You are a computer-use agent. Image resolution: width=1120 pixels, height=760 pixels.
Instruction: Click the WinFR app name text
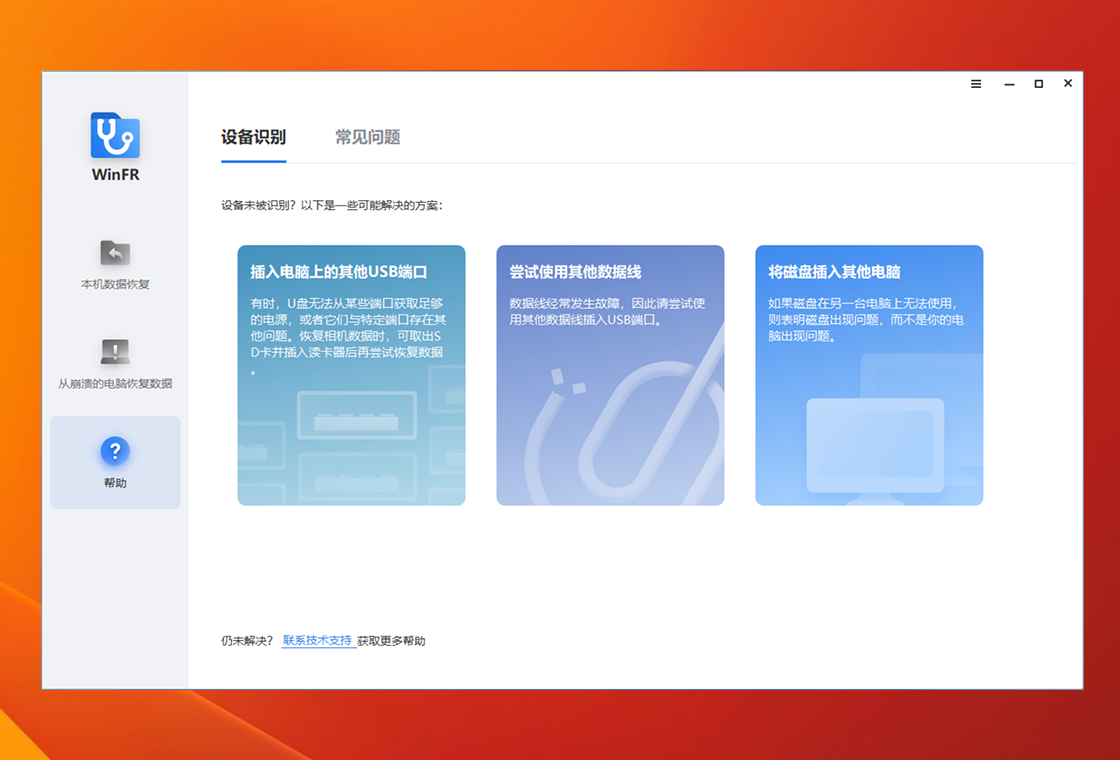tap(115, 174)
